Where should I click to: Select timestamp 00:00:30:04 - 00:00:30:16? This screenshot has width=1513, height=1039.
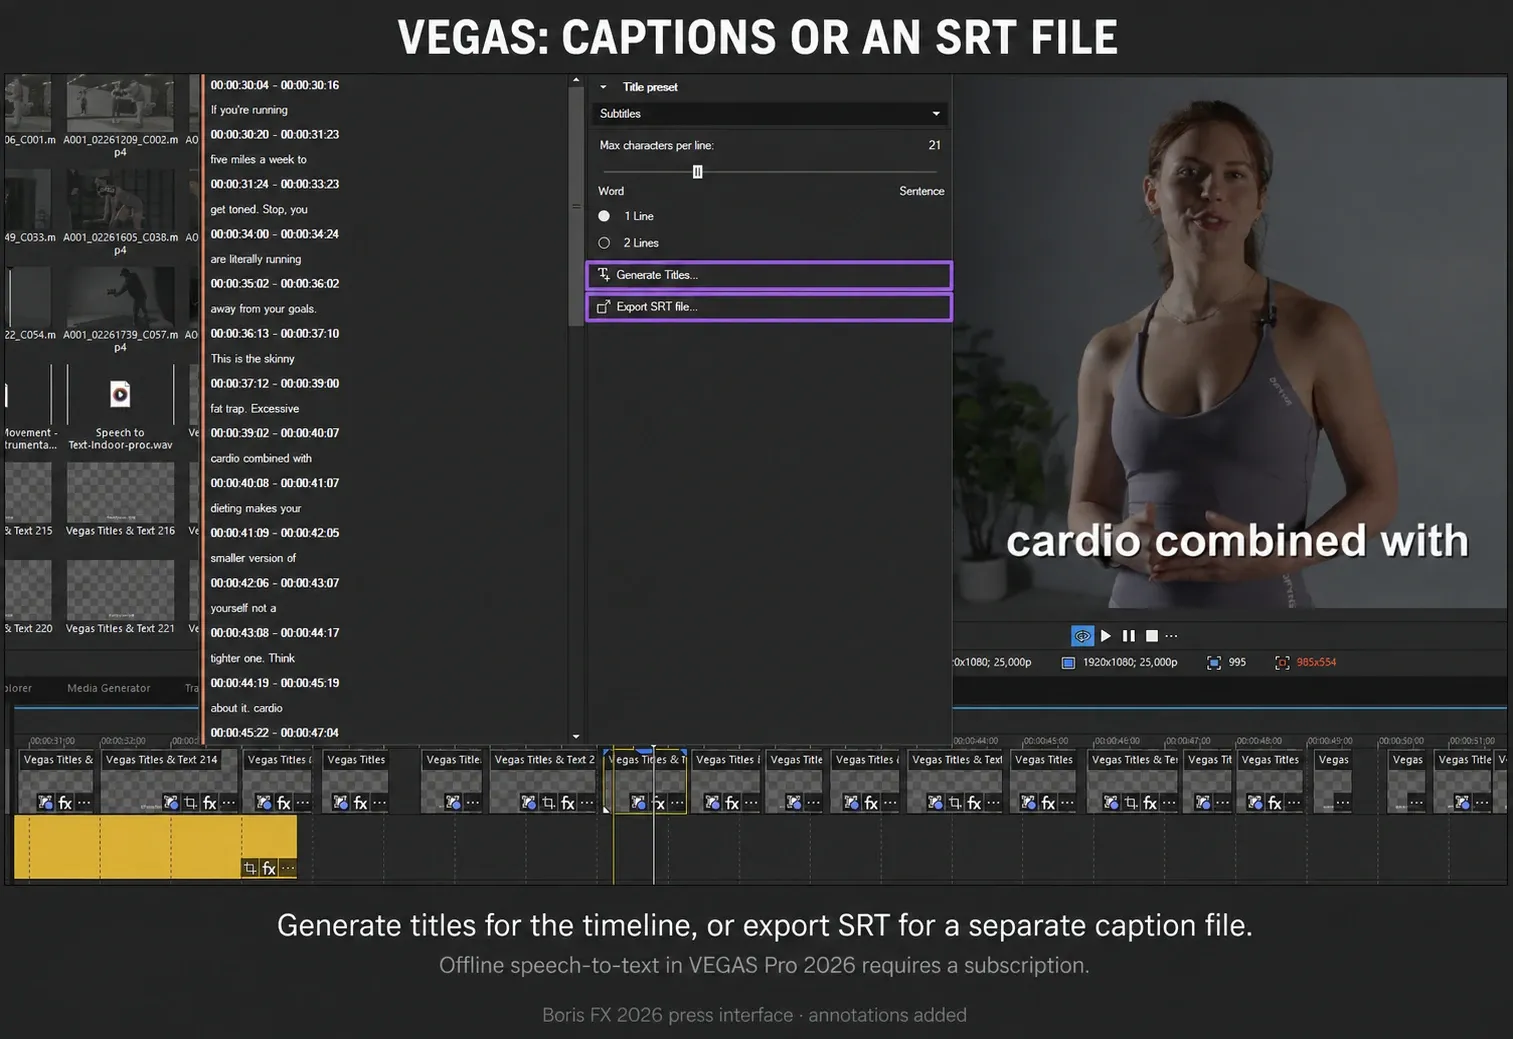(x=275, y=85)
